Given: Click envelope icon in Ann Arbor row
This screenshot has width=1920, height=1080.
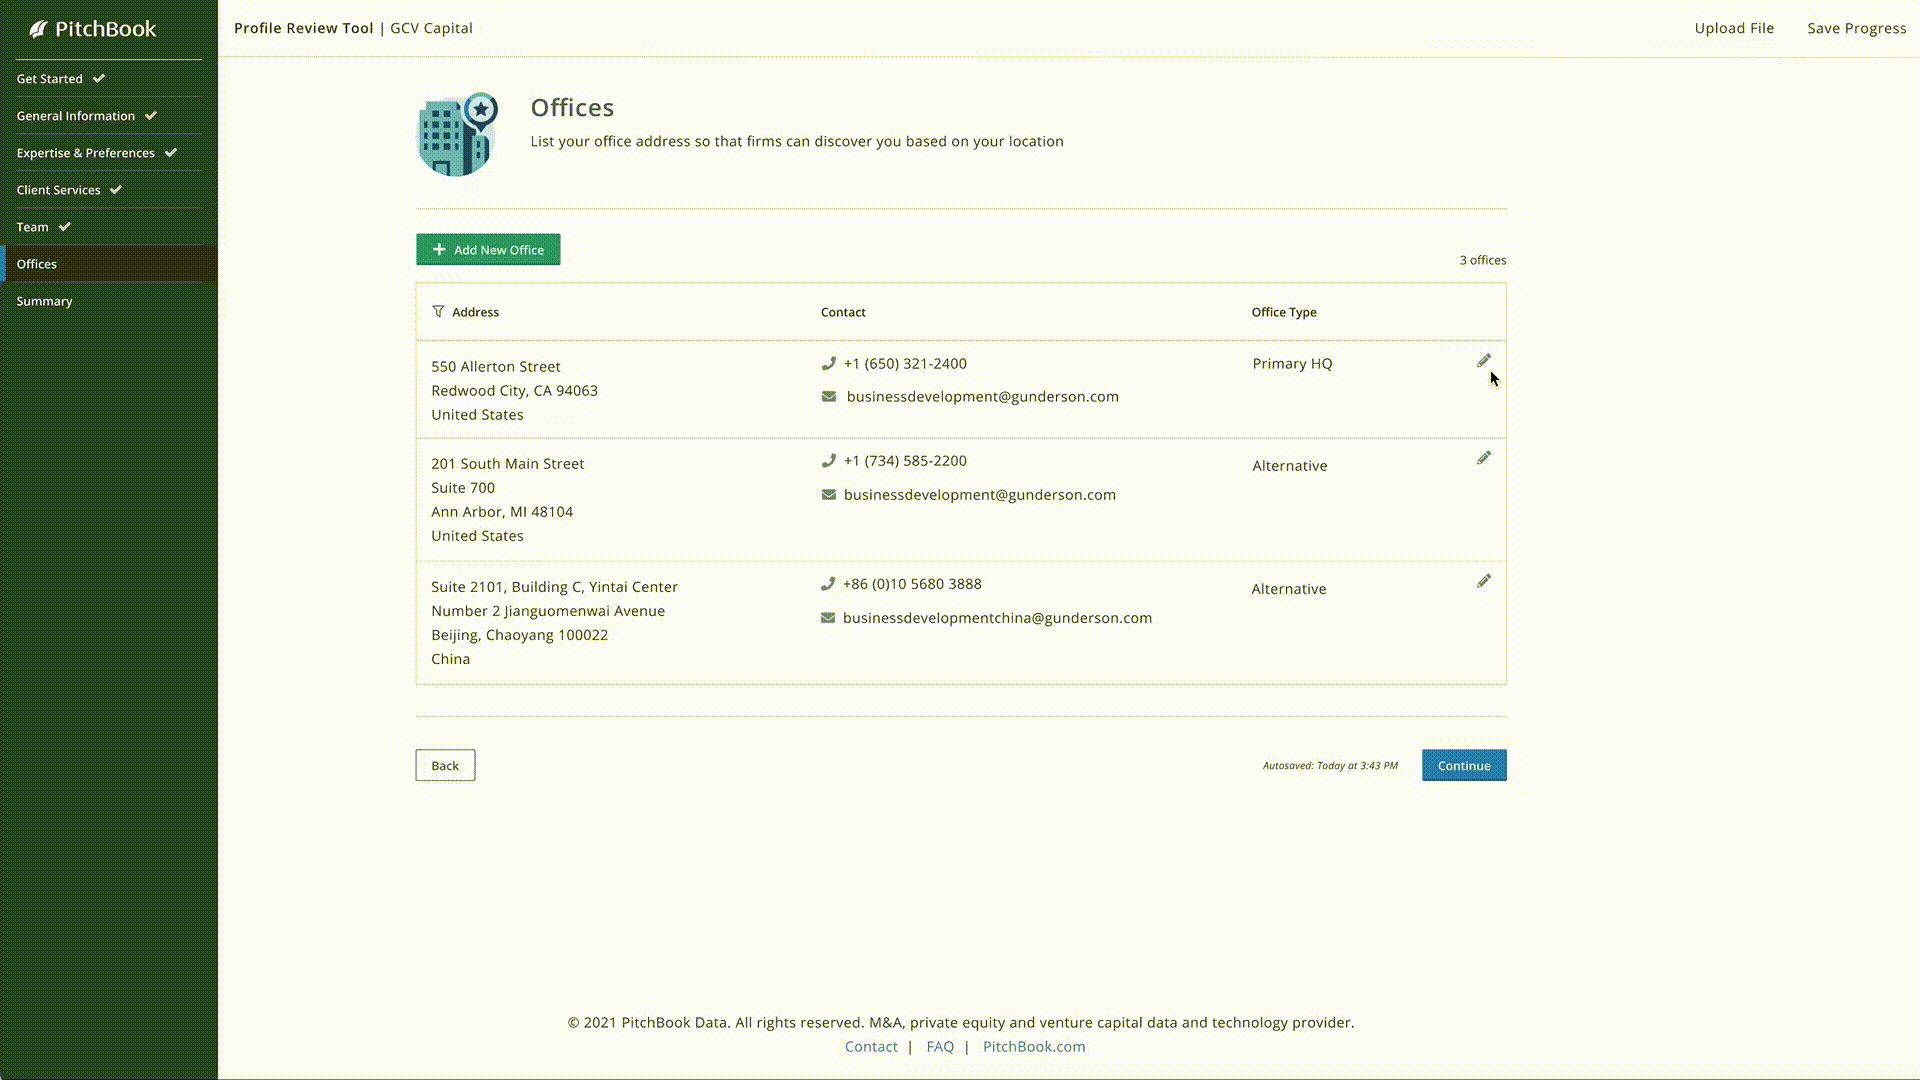Looking at the screenshot, I should pos(829,495).
